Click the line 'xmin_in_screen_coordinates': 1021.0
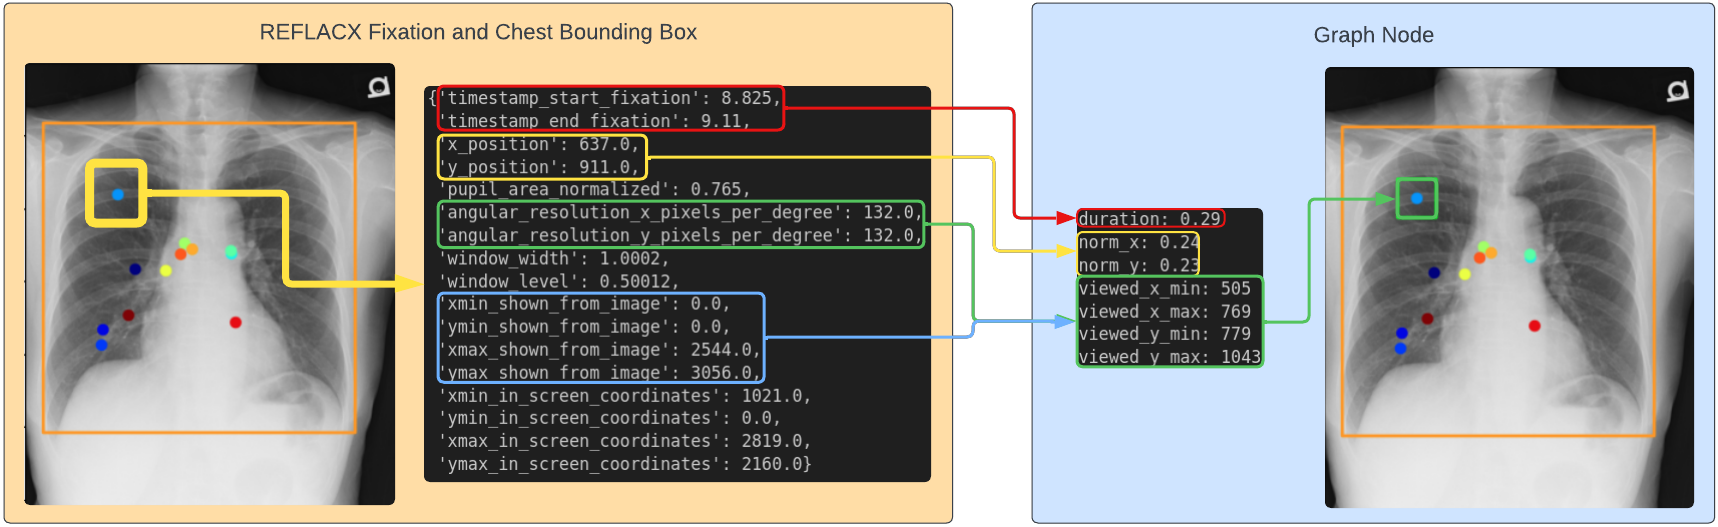Image resolution: width=1718 pixels, height=527 pixels. pos(624,396)
